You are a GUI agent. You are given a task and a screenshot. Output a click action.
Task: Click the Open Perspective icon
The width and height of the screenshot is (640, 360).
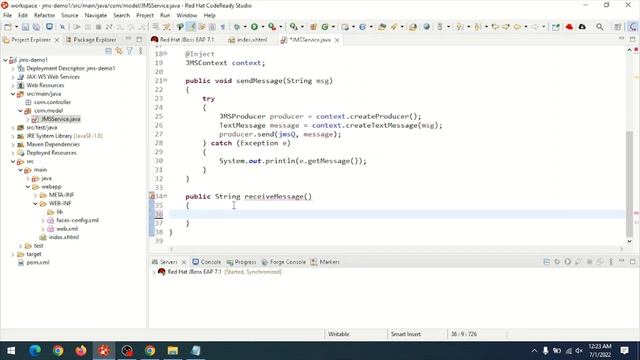click(x=618, y=27)
